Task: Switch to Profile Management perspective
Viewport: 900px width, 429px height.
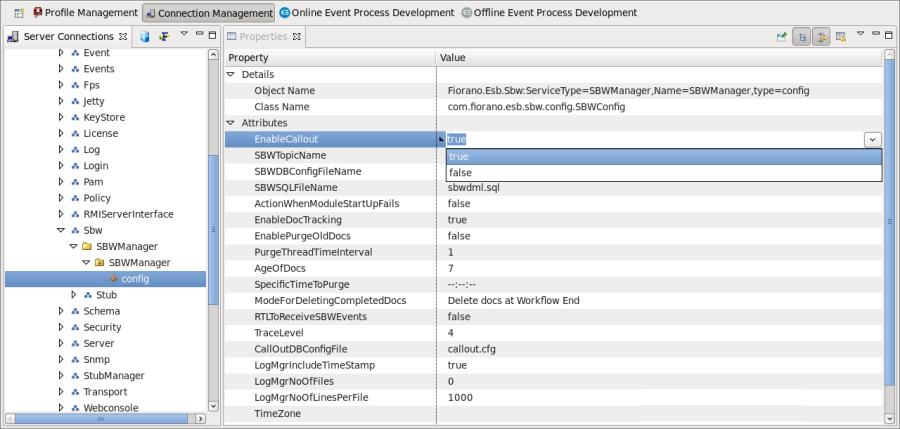Action: [86, 12]
